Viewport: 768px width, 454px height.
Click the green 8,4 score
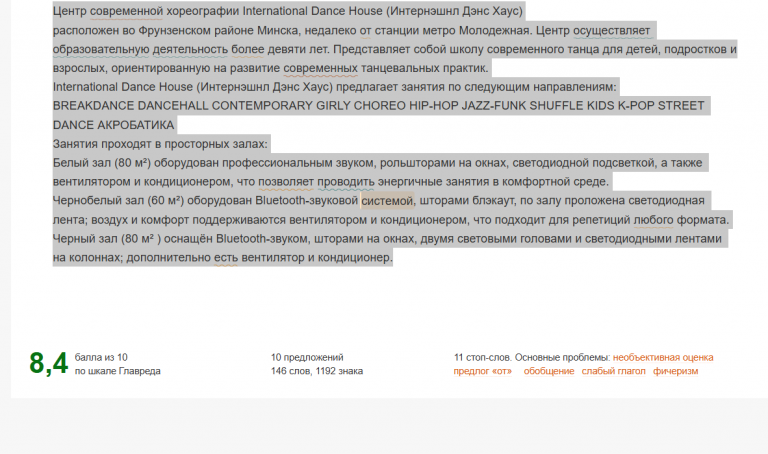[x=48, y=363]
